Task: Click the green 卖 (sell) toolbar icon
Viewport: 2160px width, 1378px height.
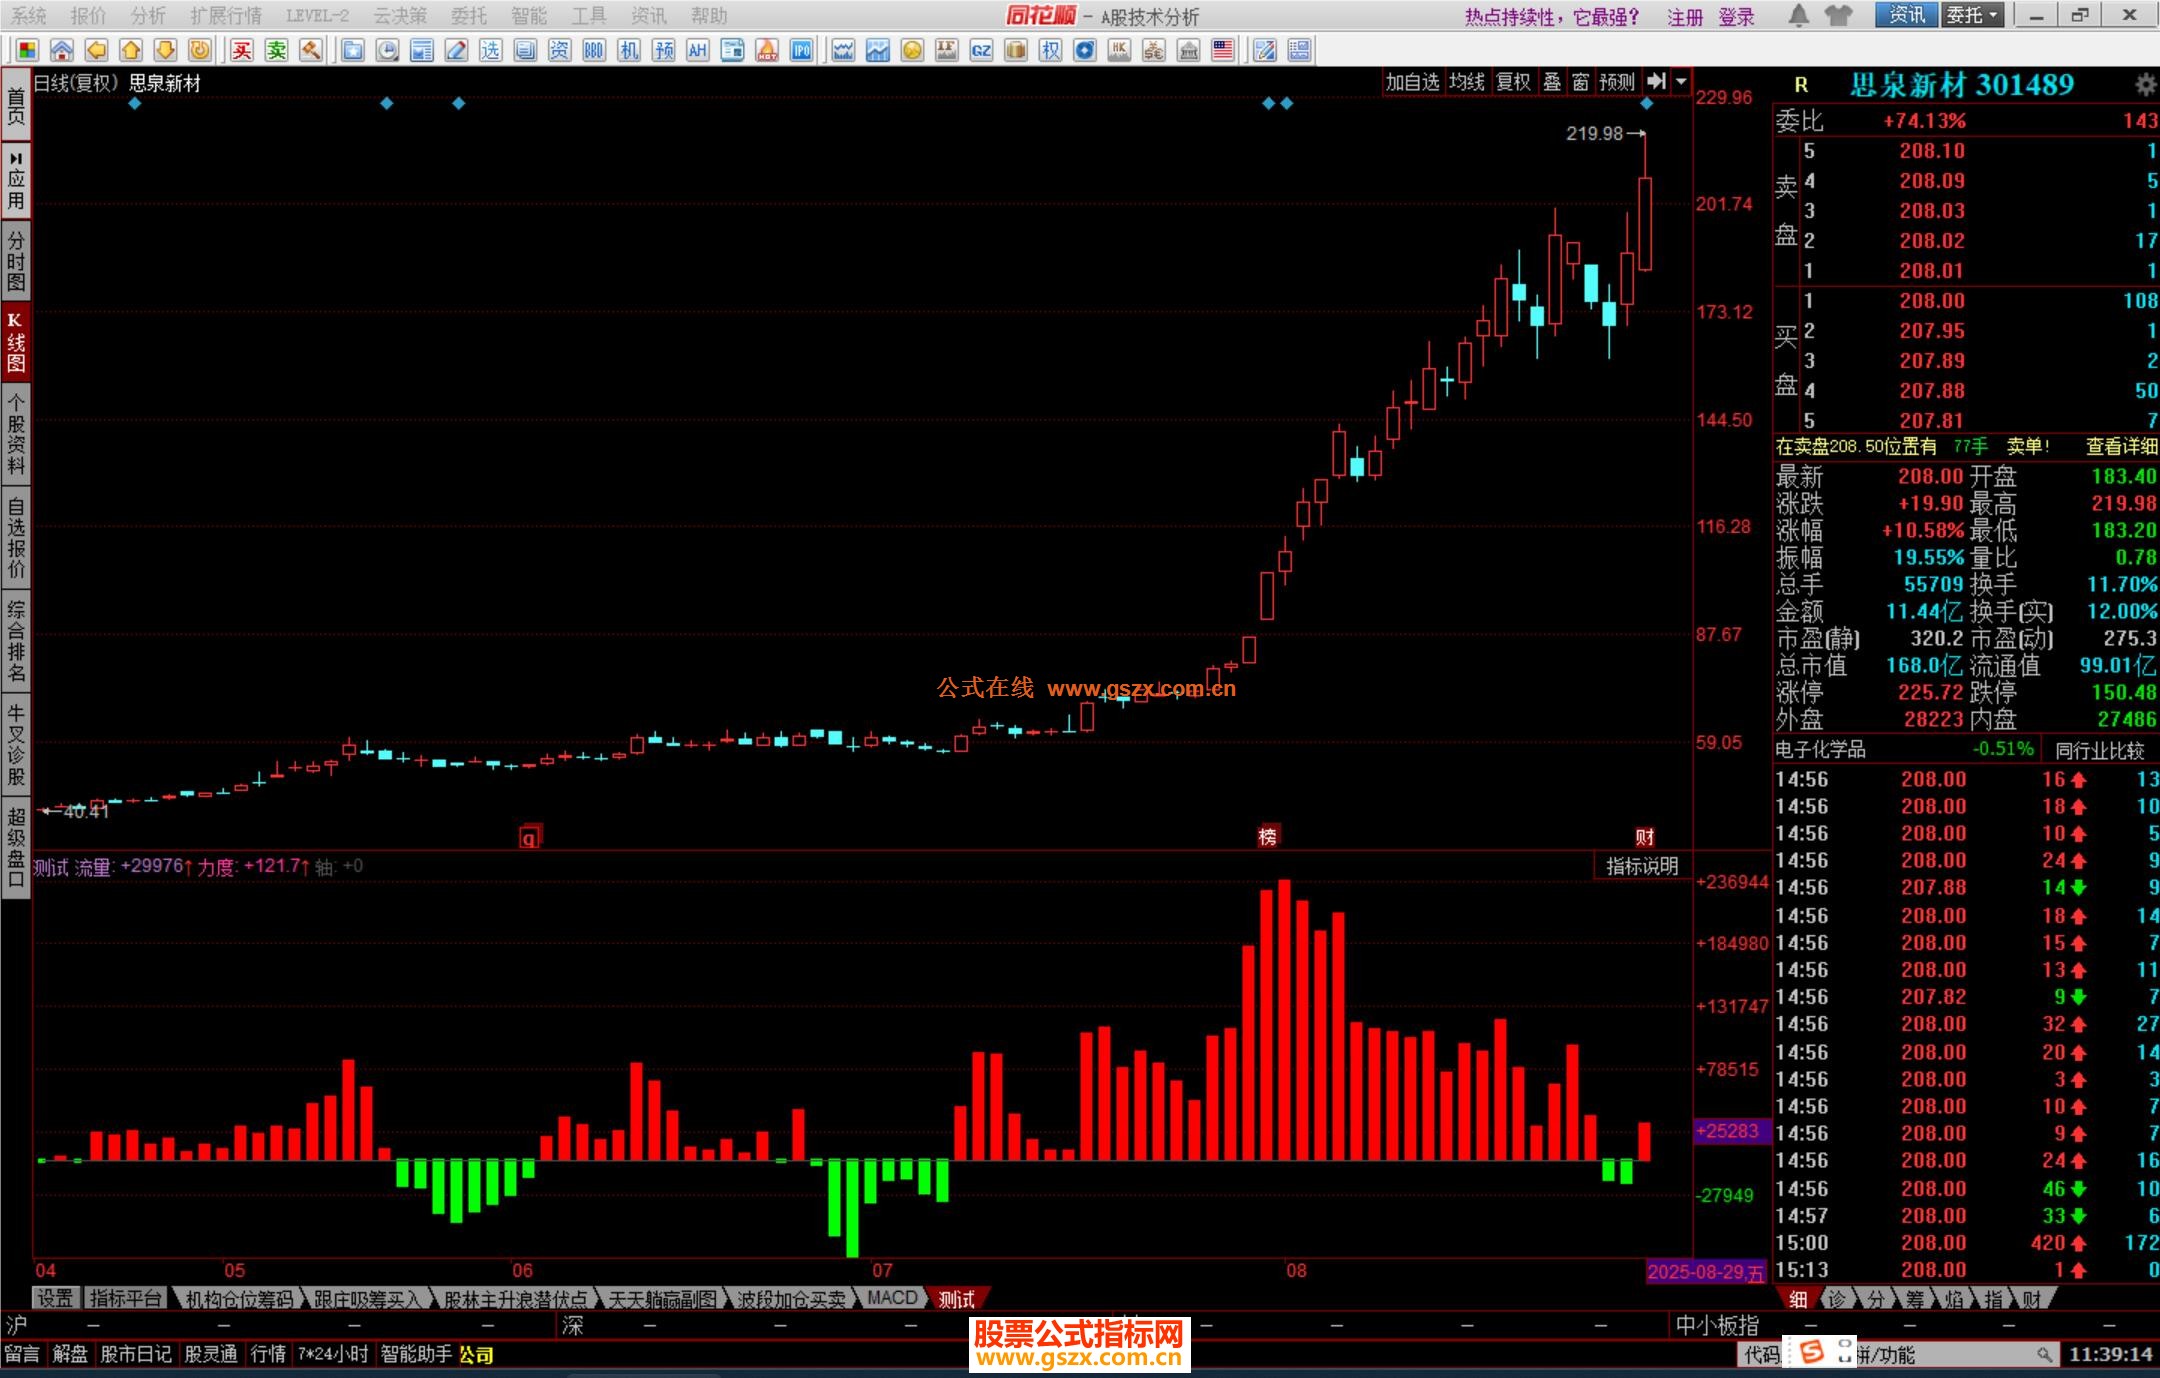Action: click(277, 50)
